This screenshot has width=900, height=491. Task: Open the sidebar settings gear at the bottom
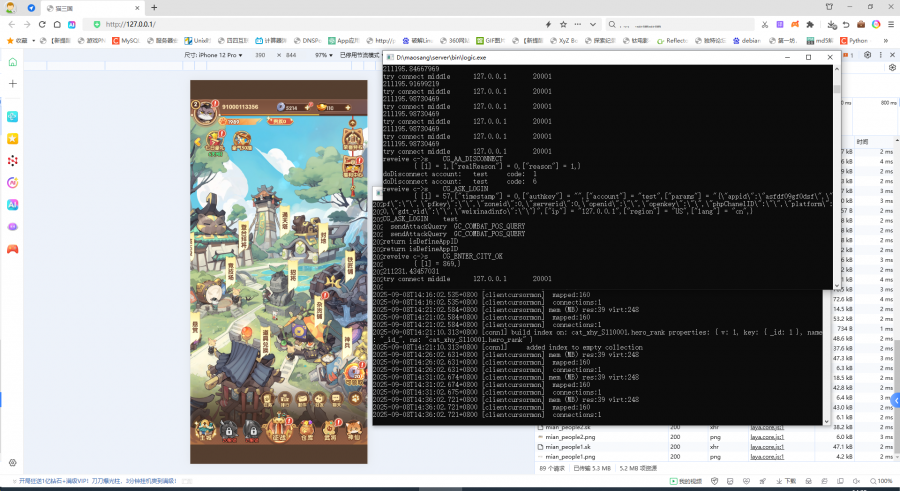pyautogui.click(x=13, y=462)
